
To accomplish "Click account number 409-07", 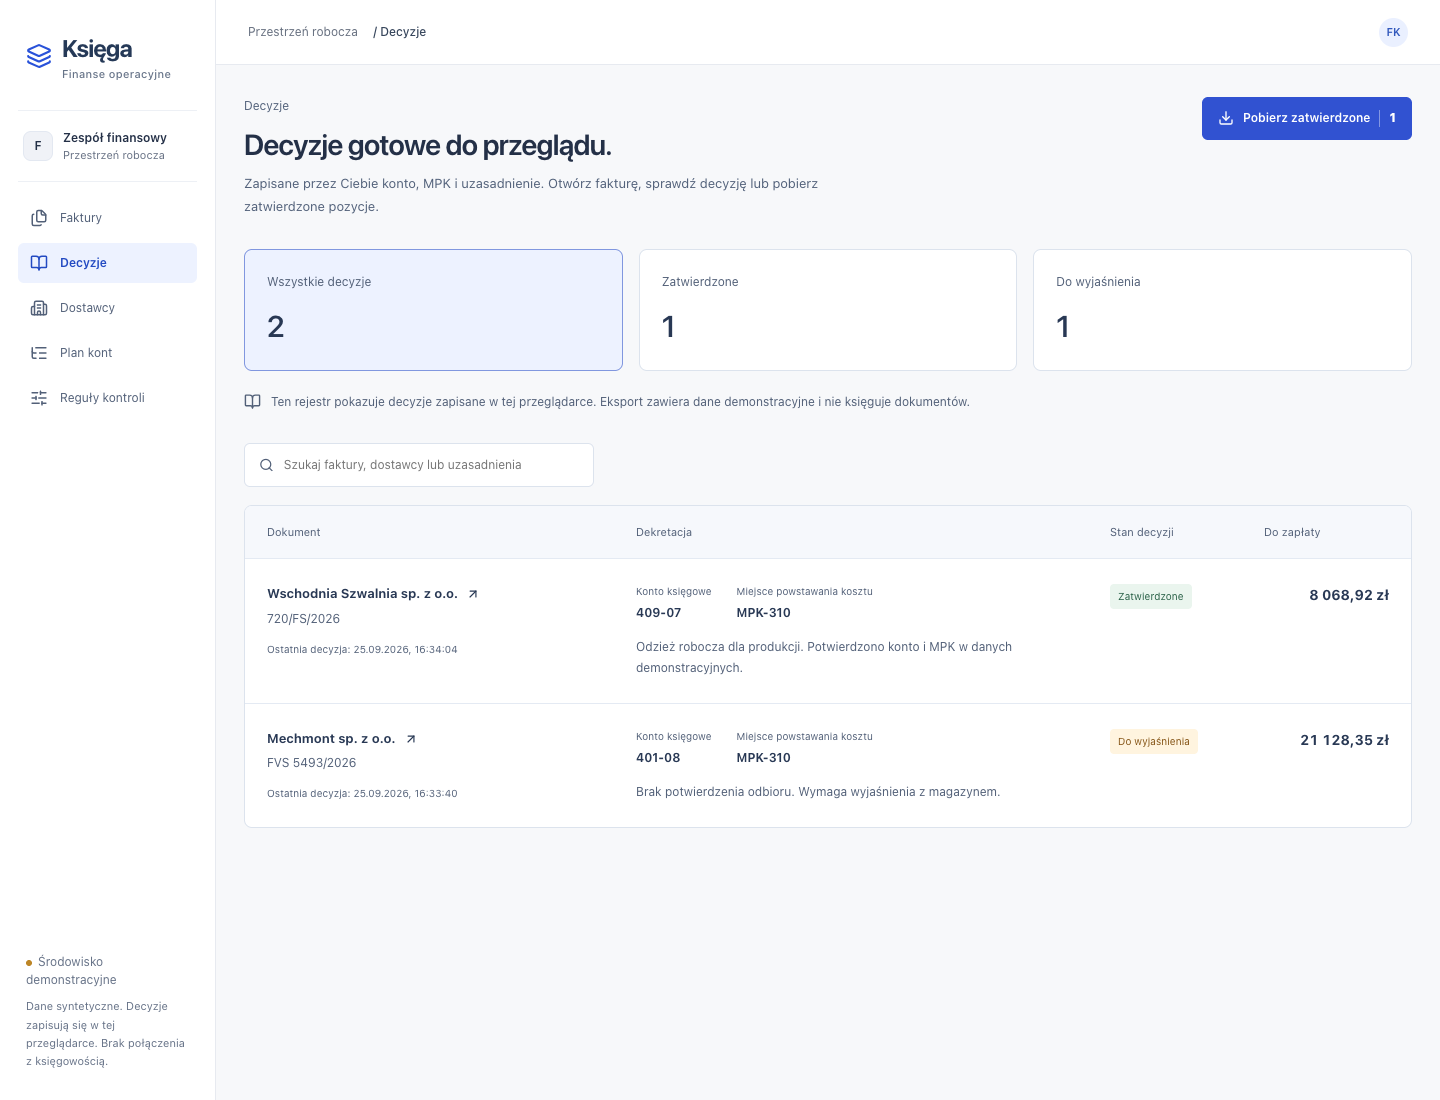I will [x=659, y=613].
